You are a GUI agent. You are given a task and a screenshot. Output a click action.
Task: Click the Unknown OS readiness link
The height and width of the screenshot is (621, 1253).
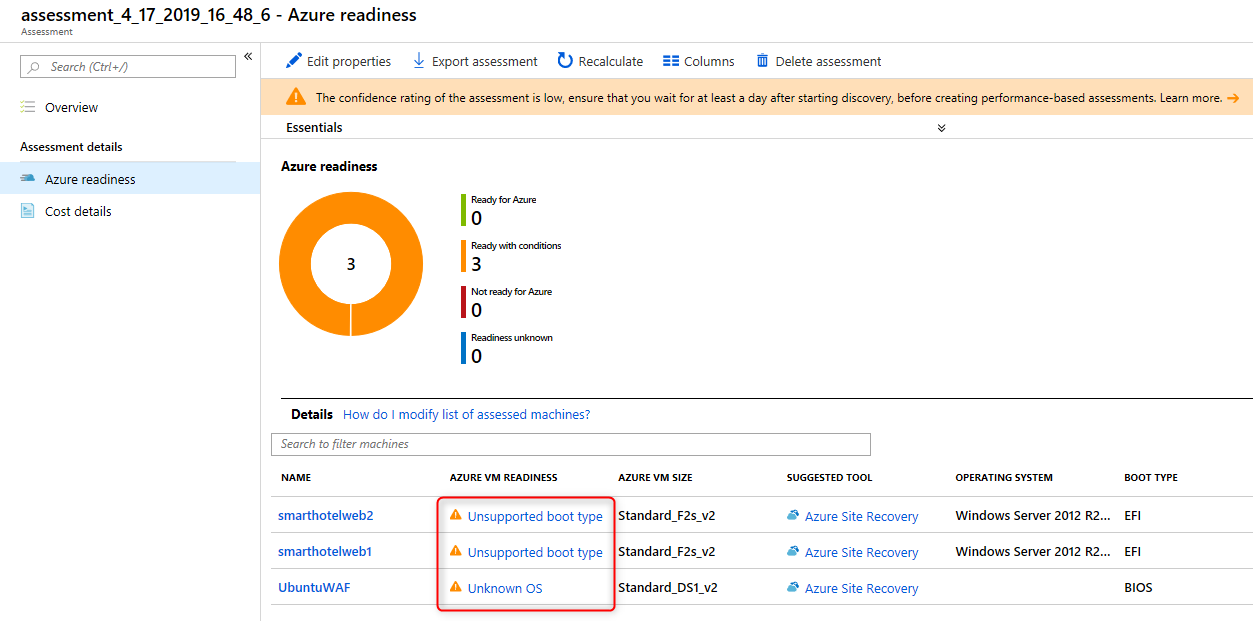point(505,588)
